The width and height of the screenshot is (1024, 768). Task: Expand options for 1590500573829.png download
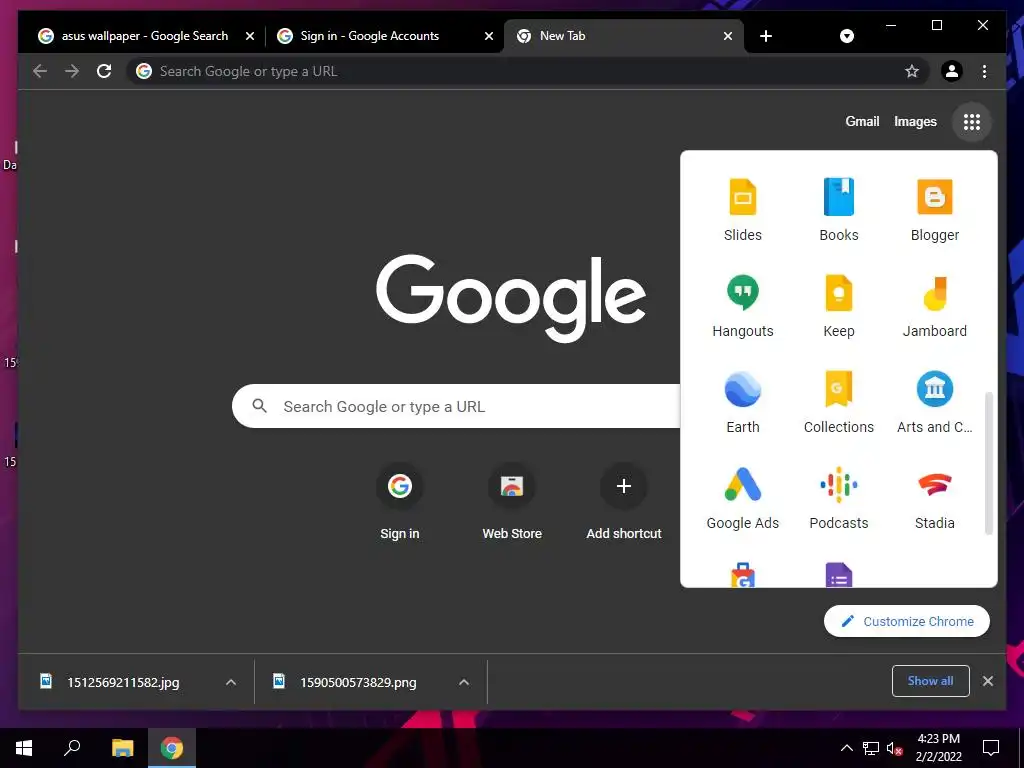coord(464,682)
